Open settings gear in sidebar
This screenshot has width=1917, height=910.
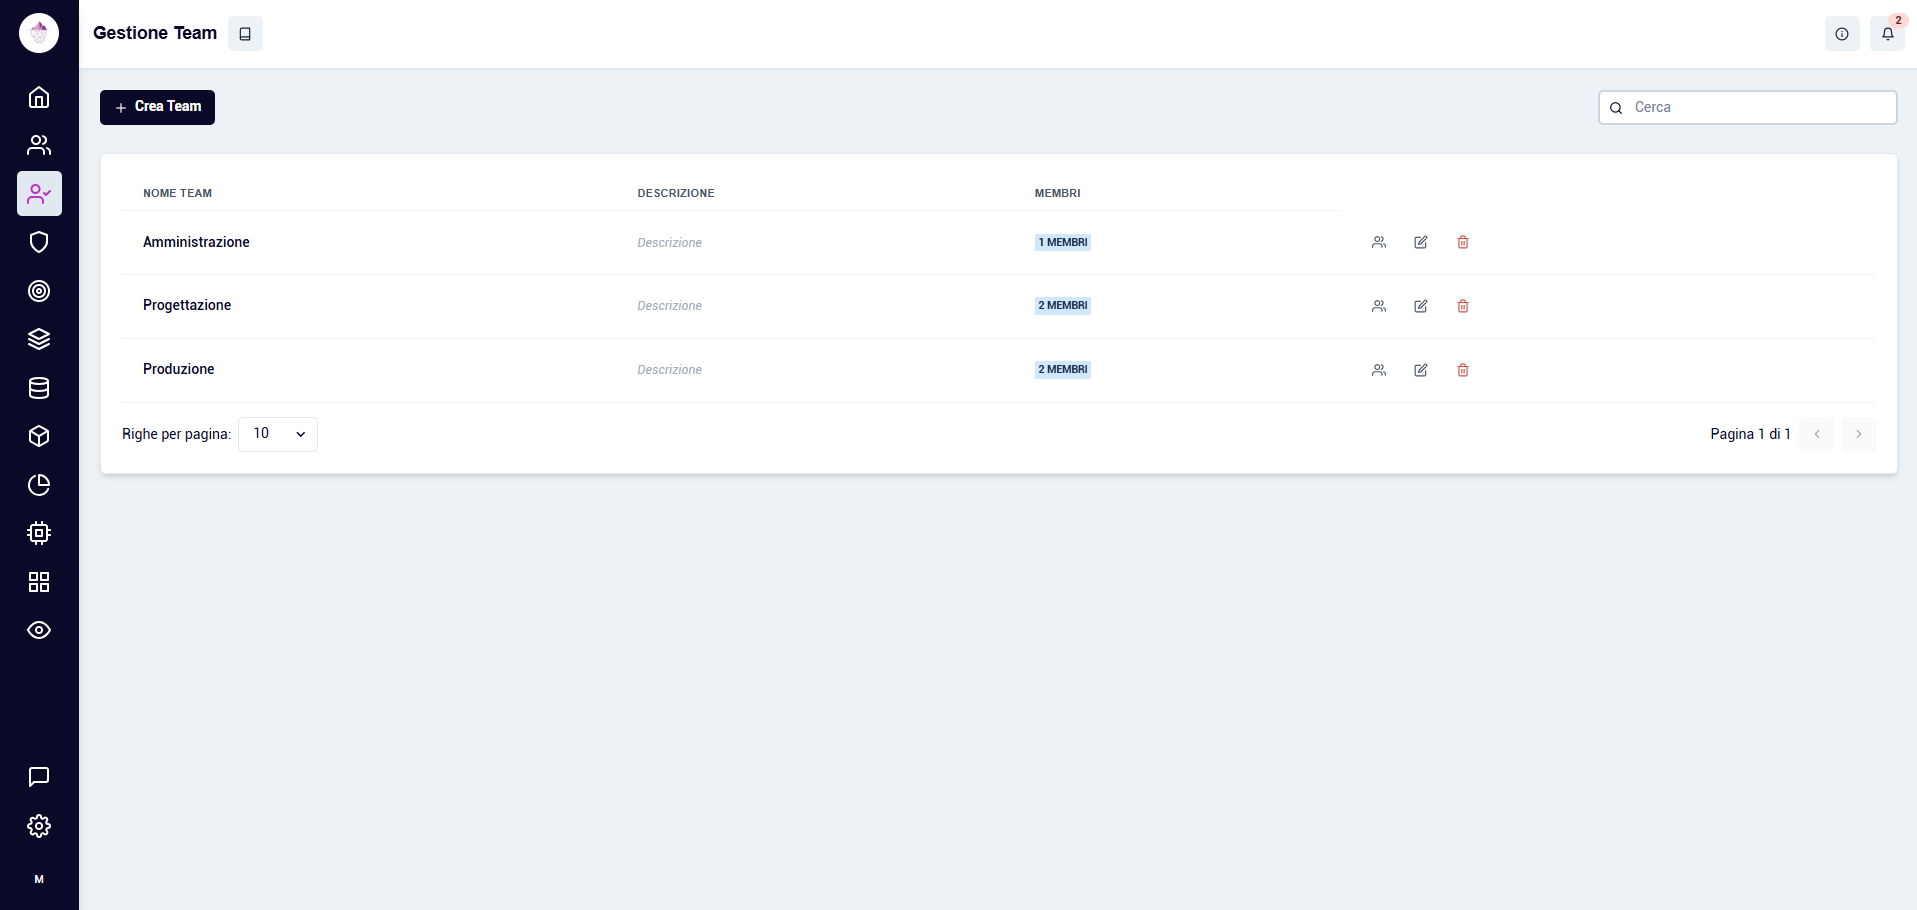pos(39,826)
